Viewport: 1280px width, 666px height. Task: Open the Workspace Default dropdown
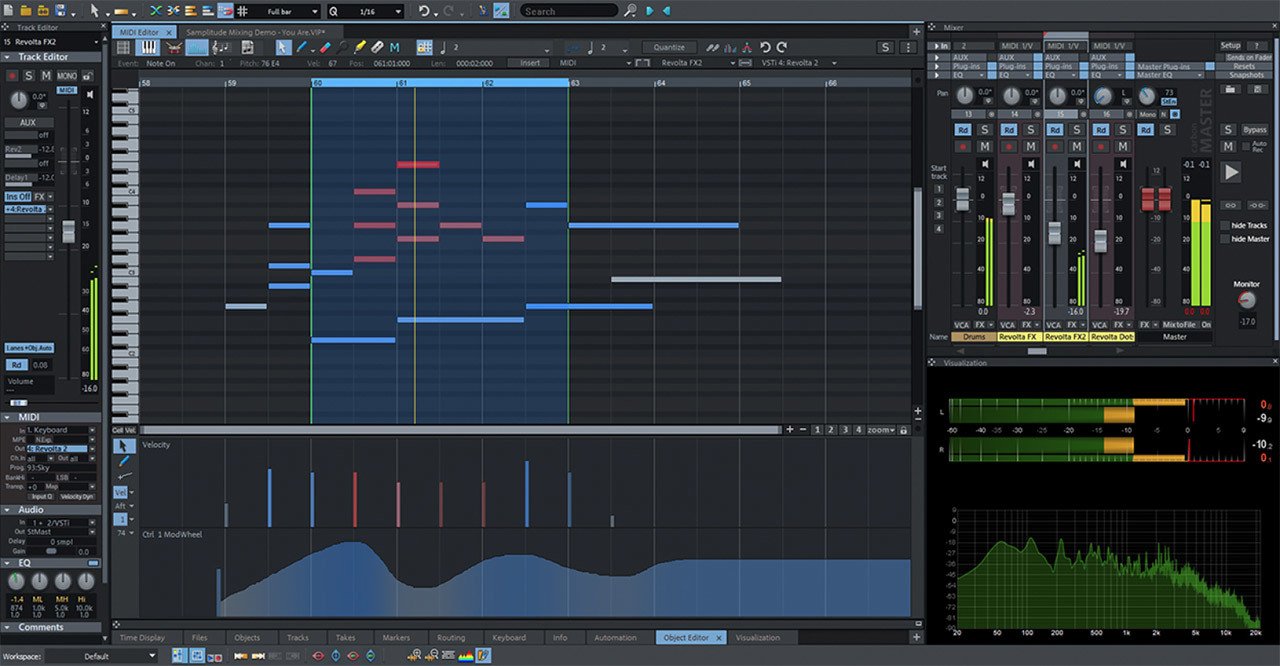coord(101,656)
